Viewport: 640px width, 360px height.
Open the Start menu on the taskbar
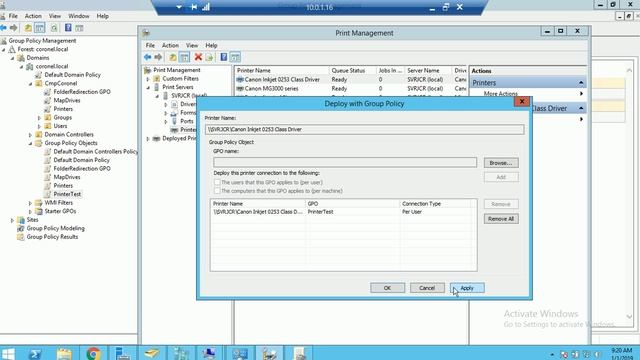[x=8, y=353]
